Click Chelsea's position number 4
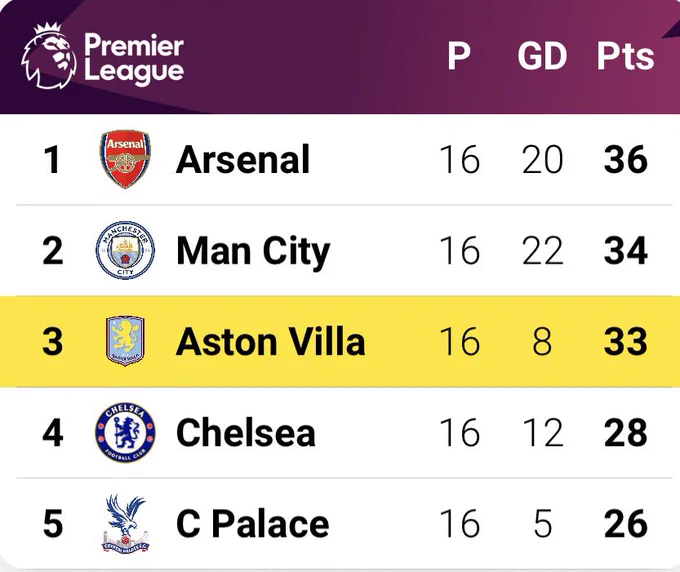680x572 pixels. point(53,433)
